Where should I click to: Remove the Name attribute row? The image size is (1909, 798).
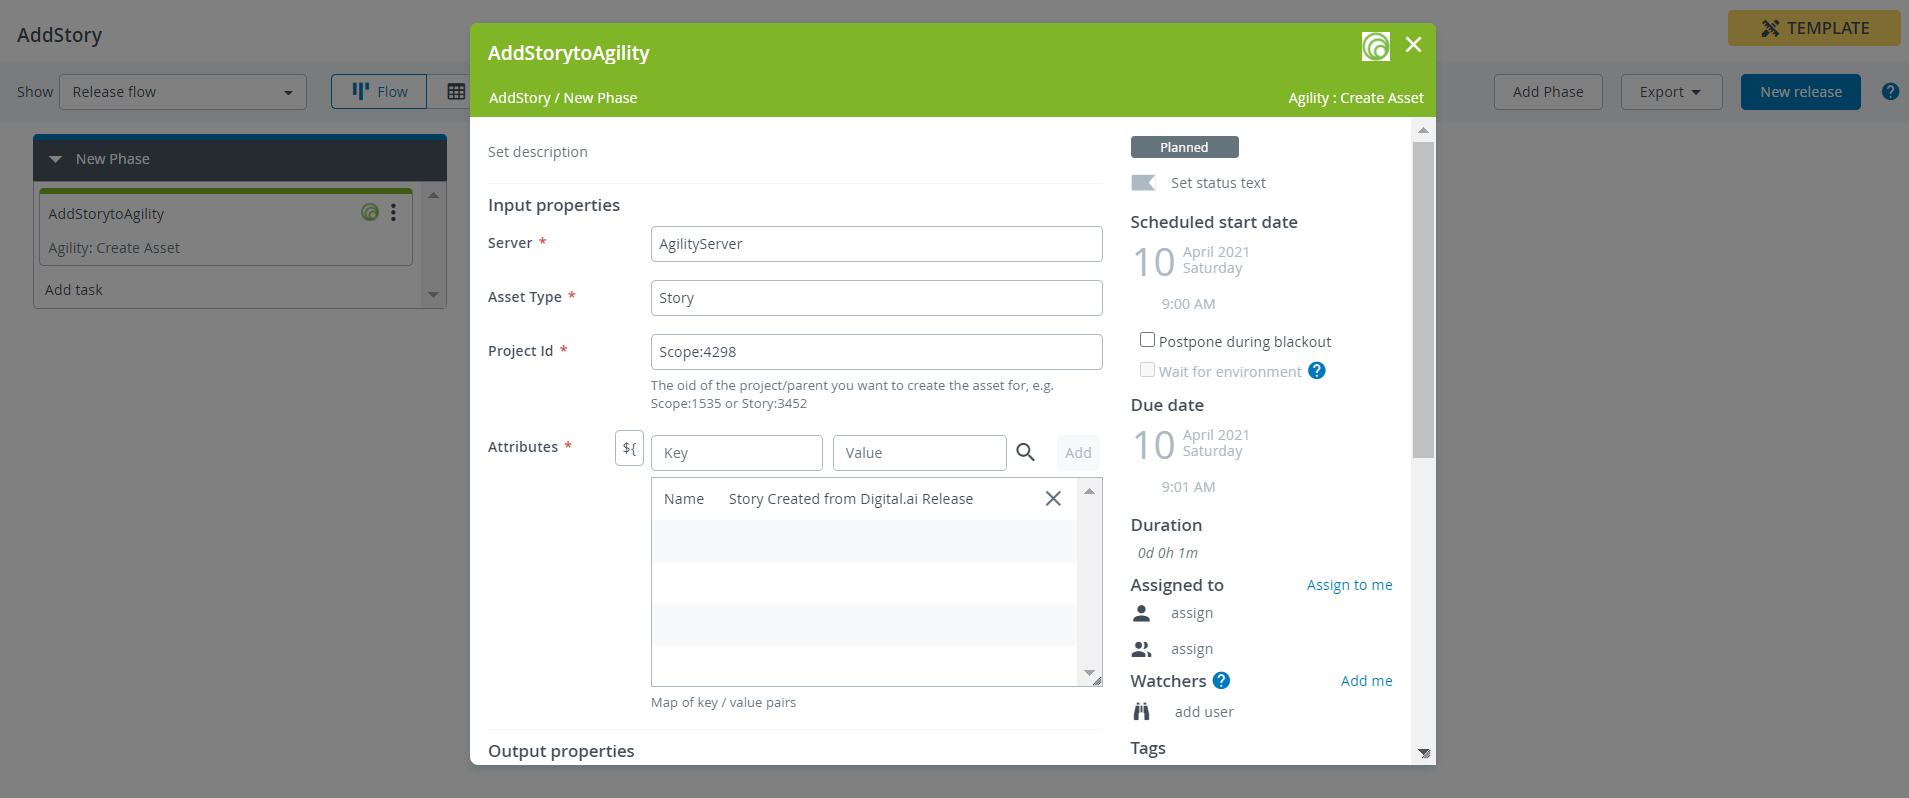pyautogui.click(x=1053, y=498)
